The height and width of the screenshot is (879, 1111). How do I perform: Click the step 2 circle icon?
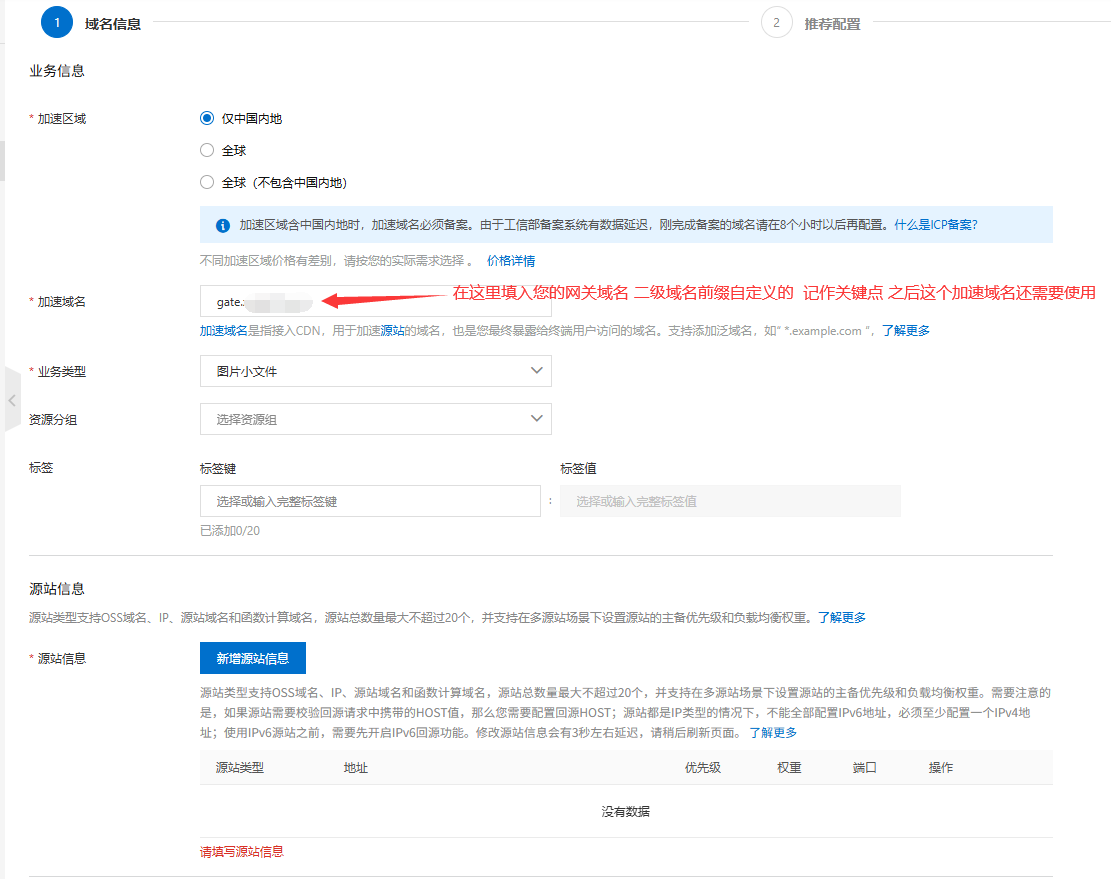[x=776, y=23]
